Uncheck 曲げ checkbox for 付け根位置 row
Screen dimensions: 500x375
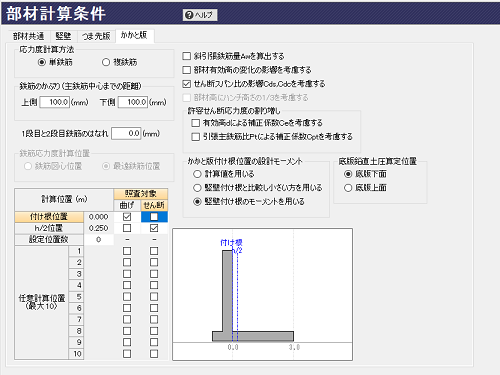[x=127, y=217]
